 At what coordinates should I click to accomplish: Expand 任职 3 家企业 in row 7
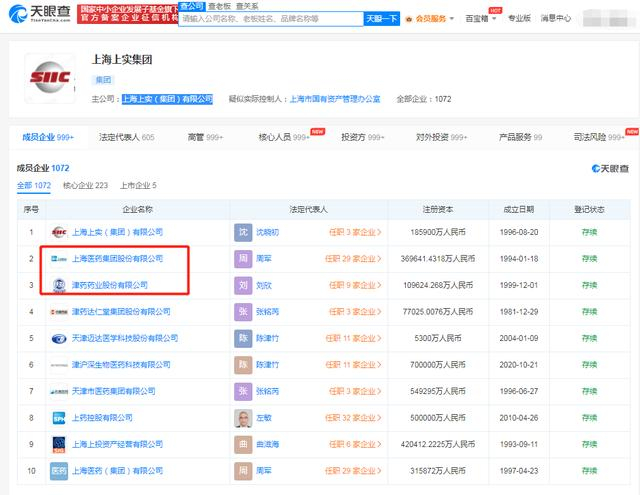point(355,391)
